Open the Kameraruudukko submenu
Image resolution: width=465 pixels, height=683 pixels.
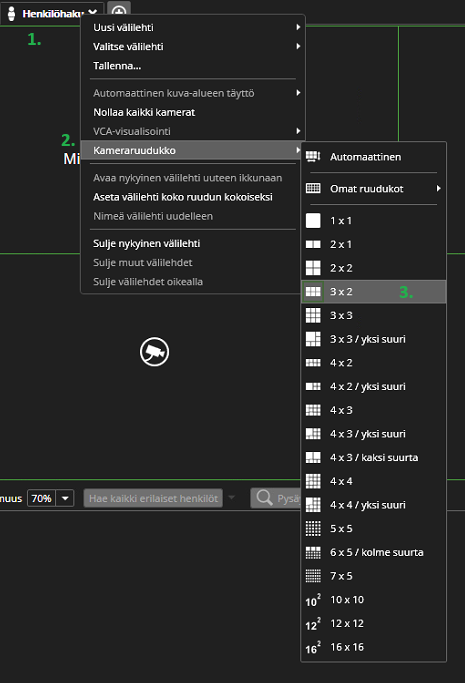(192, 150)
